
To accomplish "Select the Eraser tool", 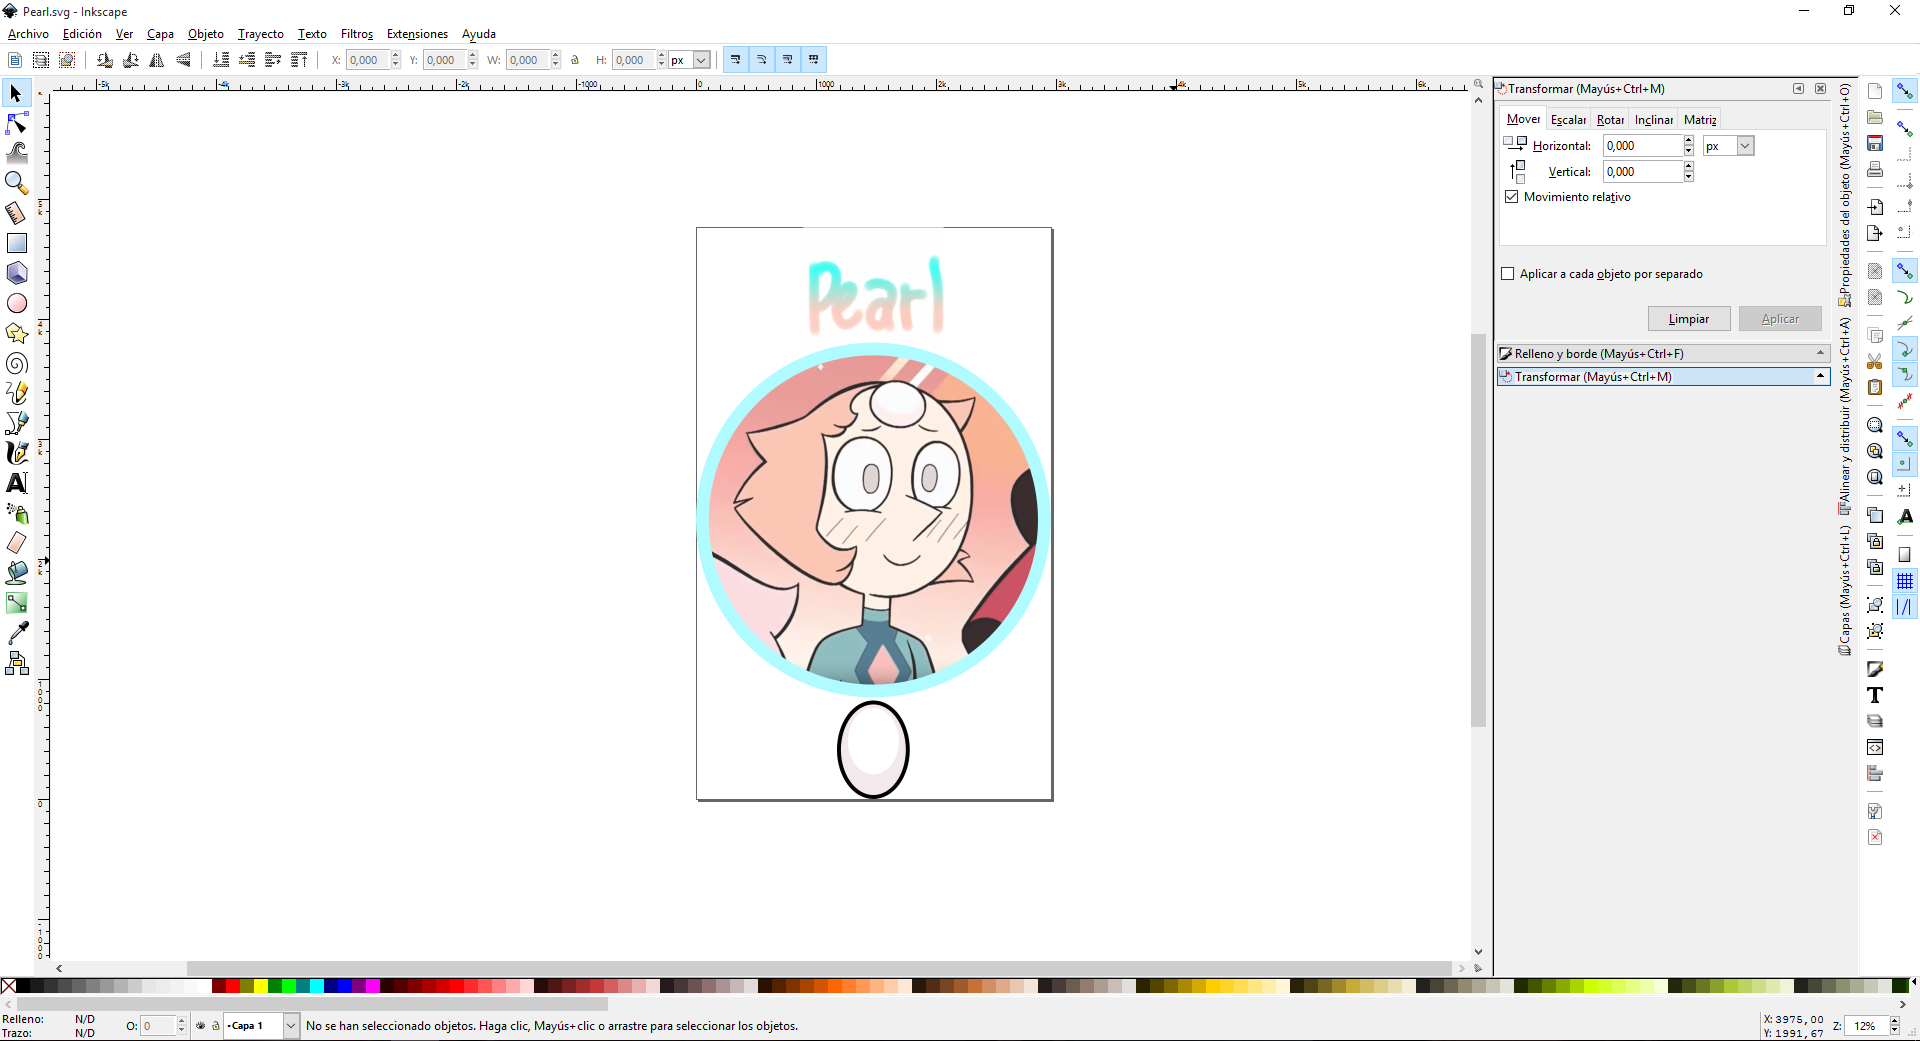I will [x=16, y=543].
